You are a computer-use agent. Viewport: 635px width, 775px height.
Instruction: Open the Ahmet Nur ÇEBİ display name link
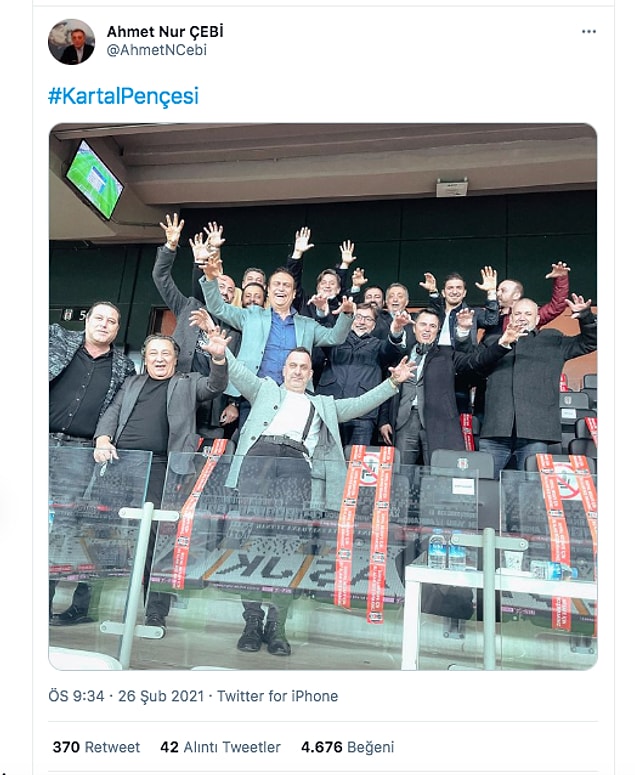coord(165,32)
